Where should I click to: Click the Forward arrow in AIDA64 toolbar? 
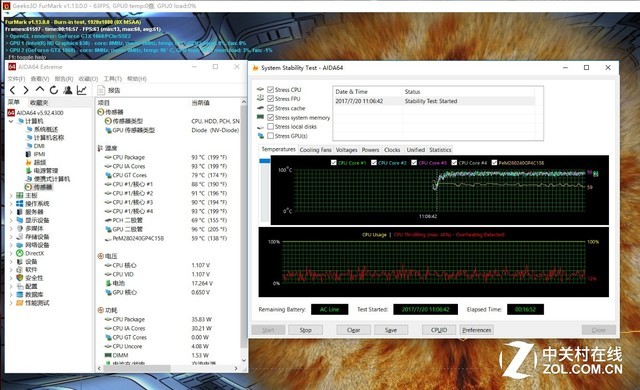coord(26,90)
